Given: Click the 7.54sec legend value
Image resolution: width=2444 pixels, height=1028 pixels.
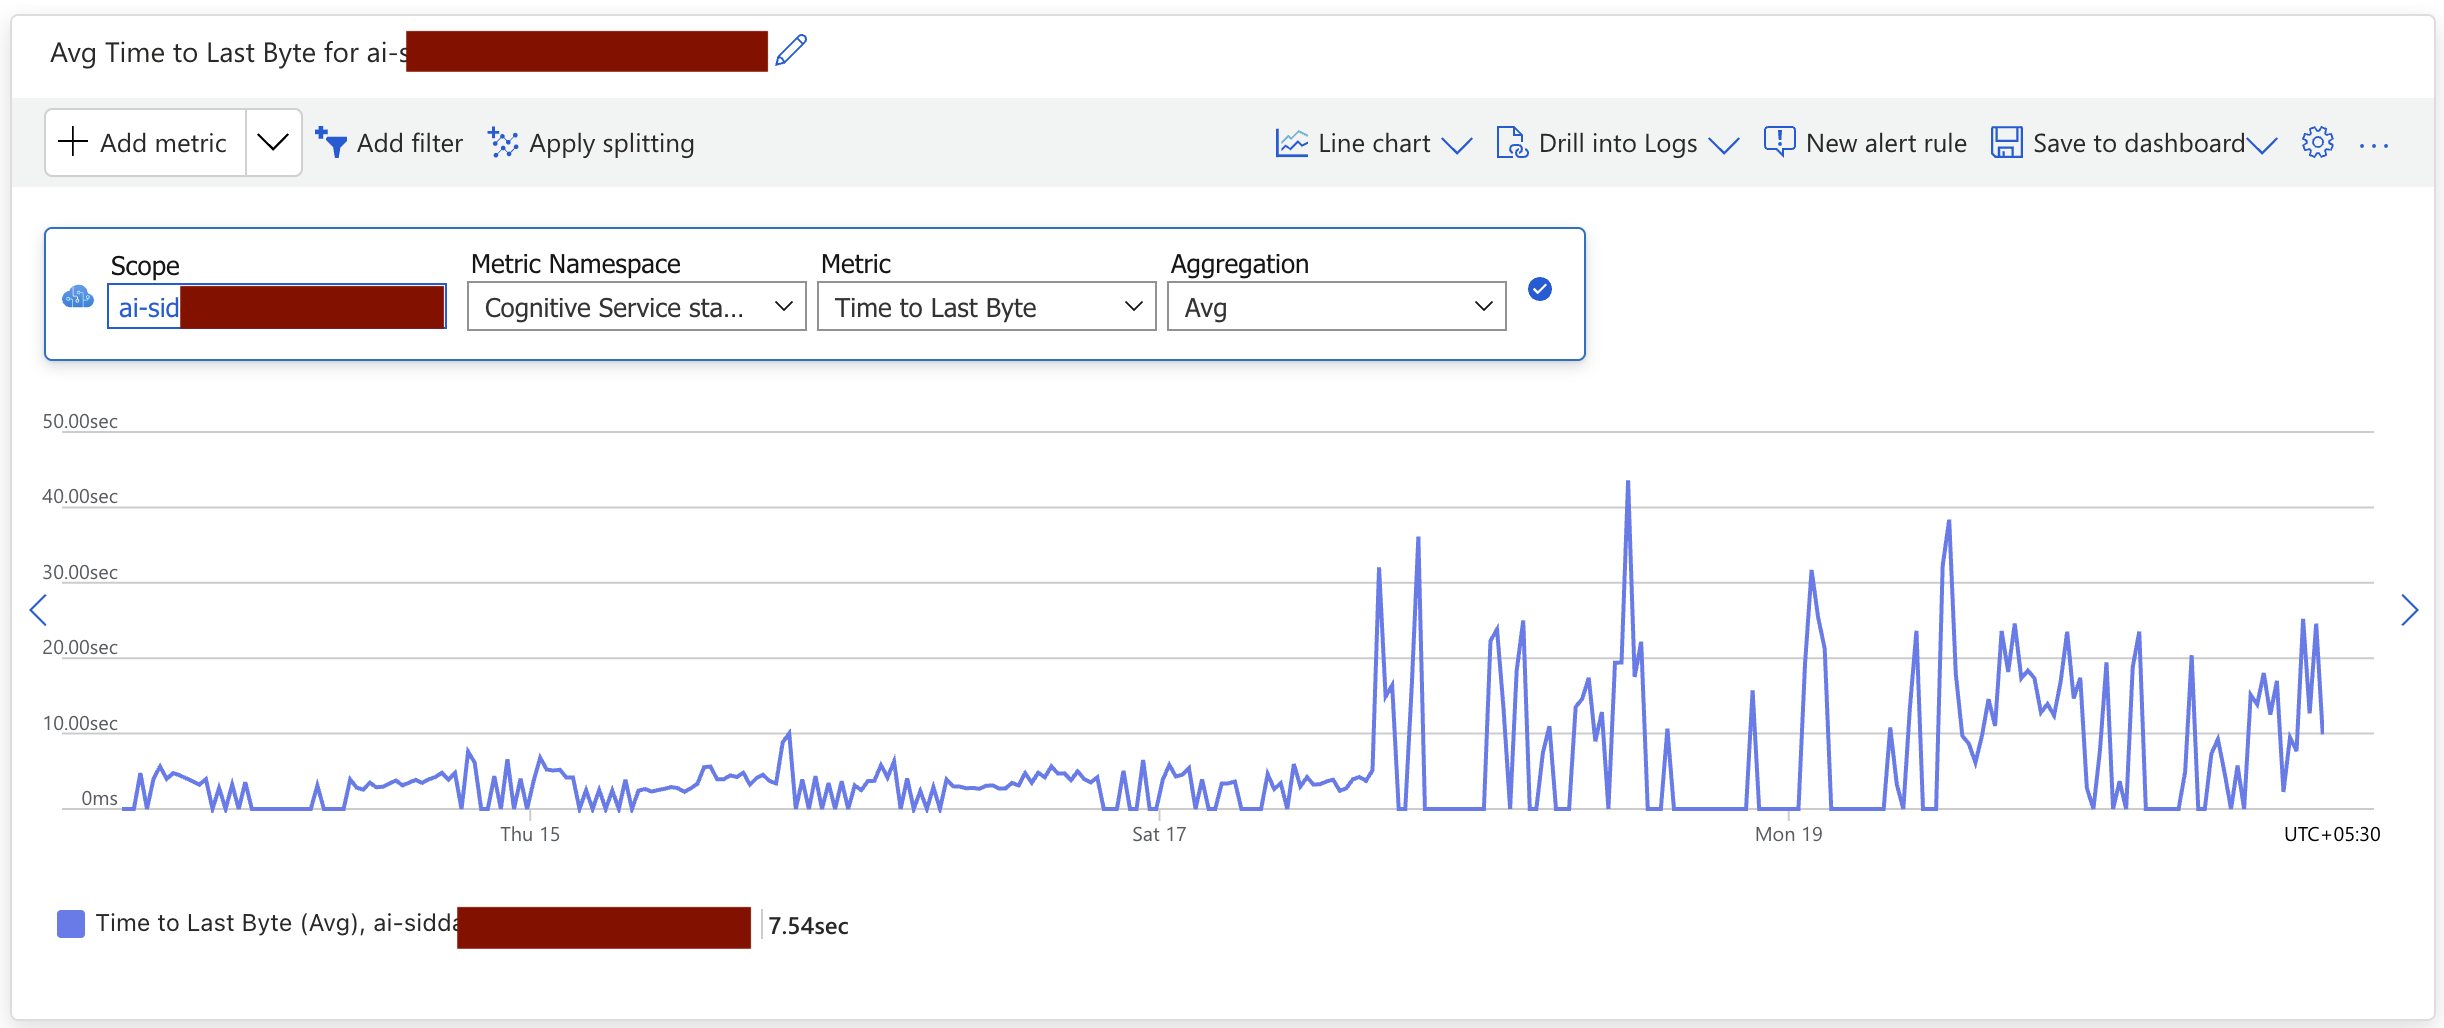Looking at the screenshot, I should click(808, 926).
